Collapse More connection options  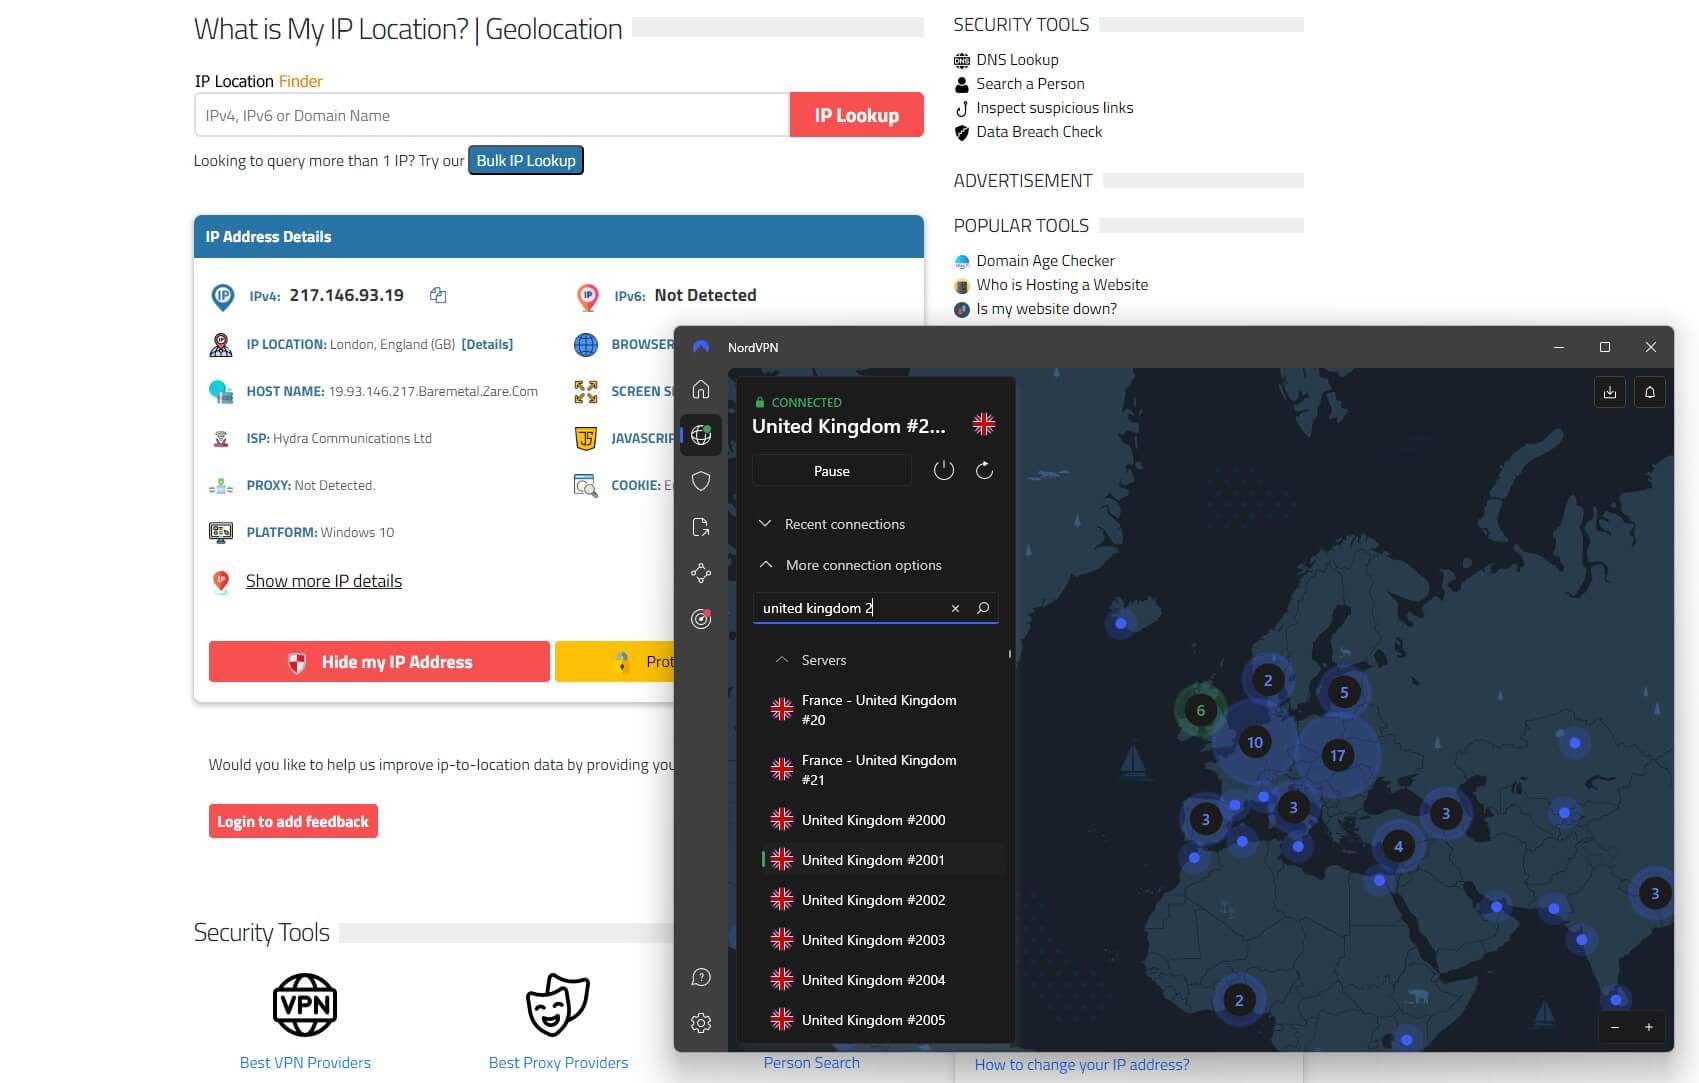pos(850,565)
